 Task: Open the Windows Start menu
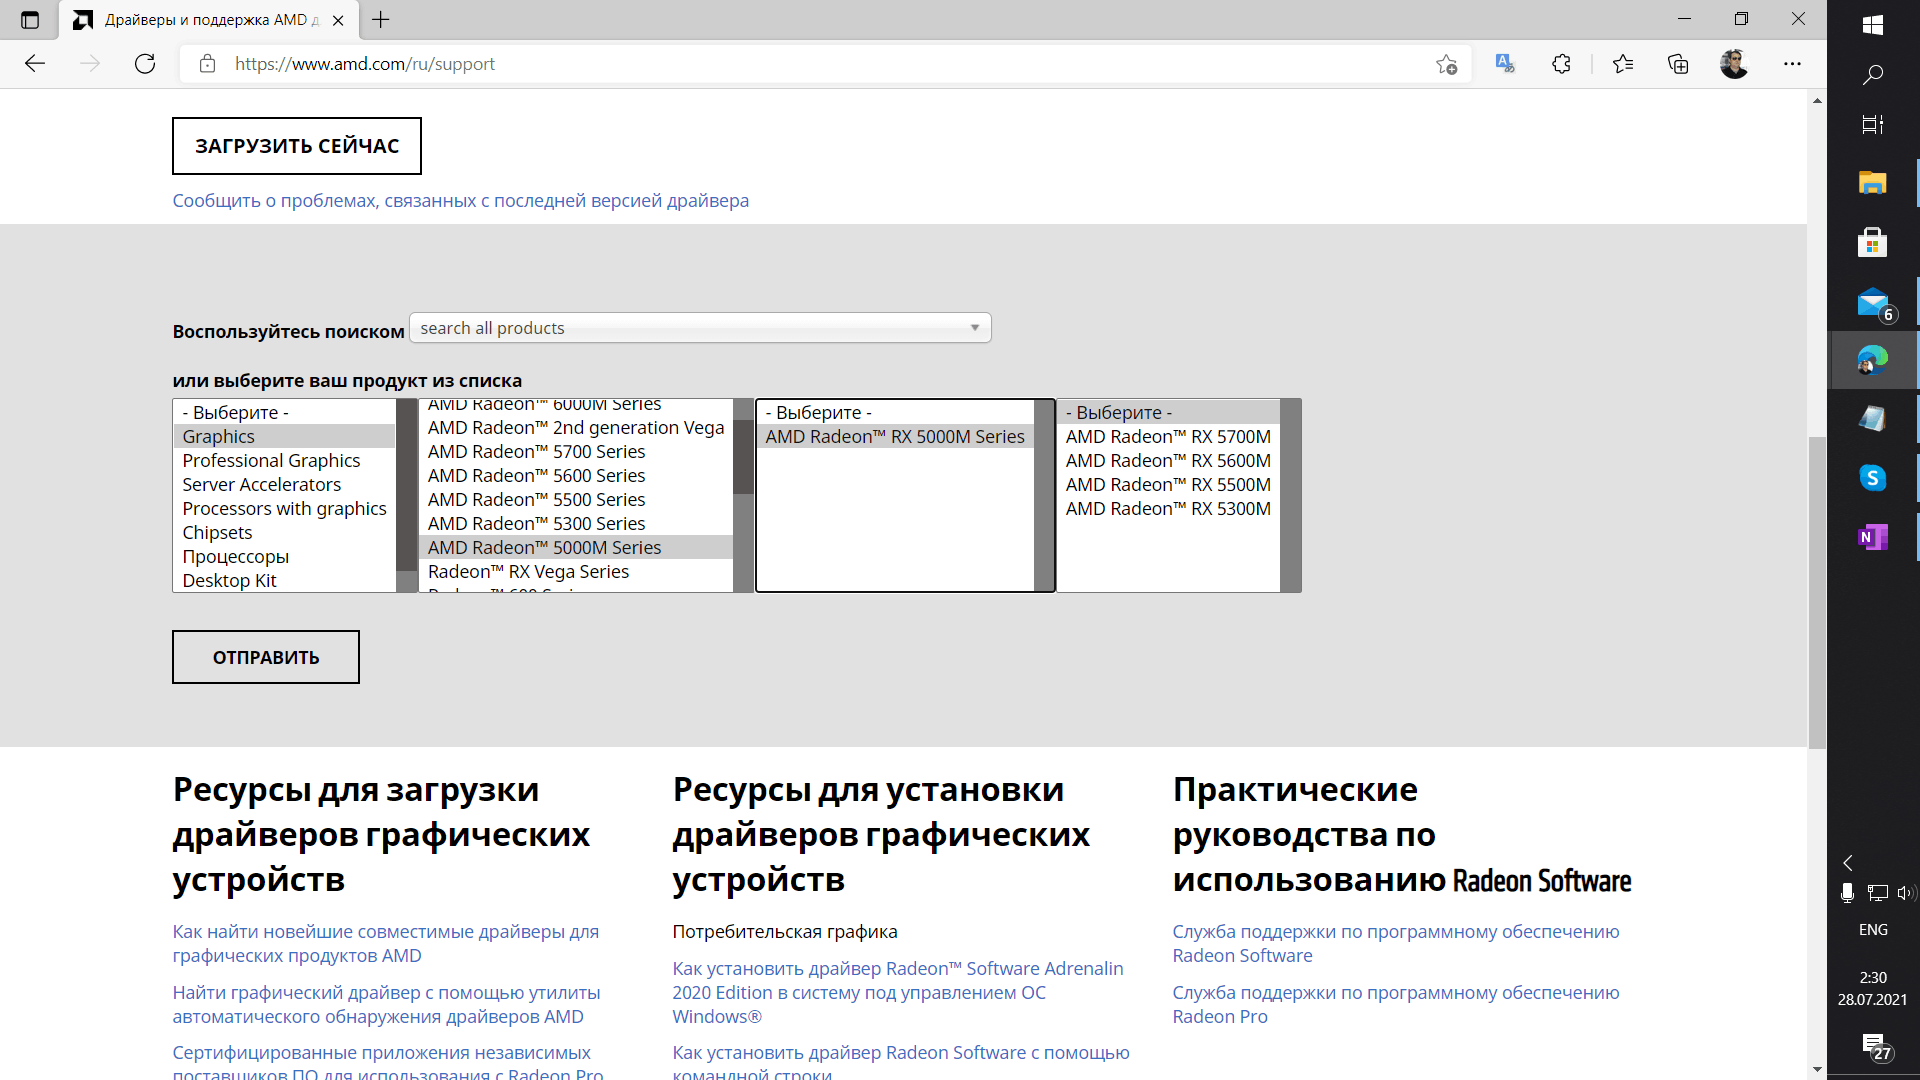tap(1873, 25)
